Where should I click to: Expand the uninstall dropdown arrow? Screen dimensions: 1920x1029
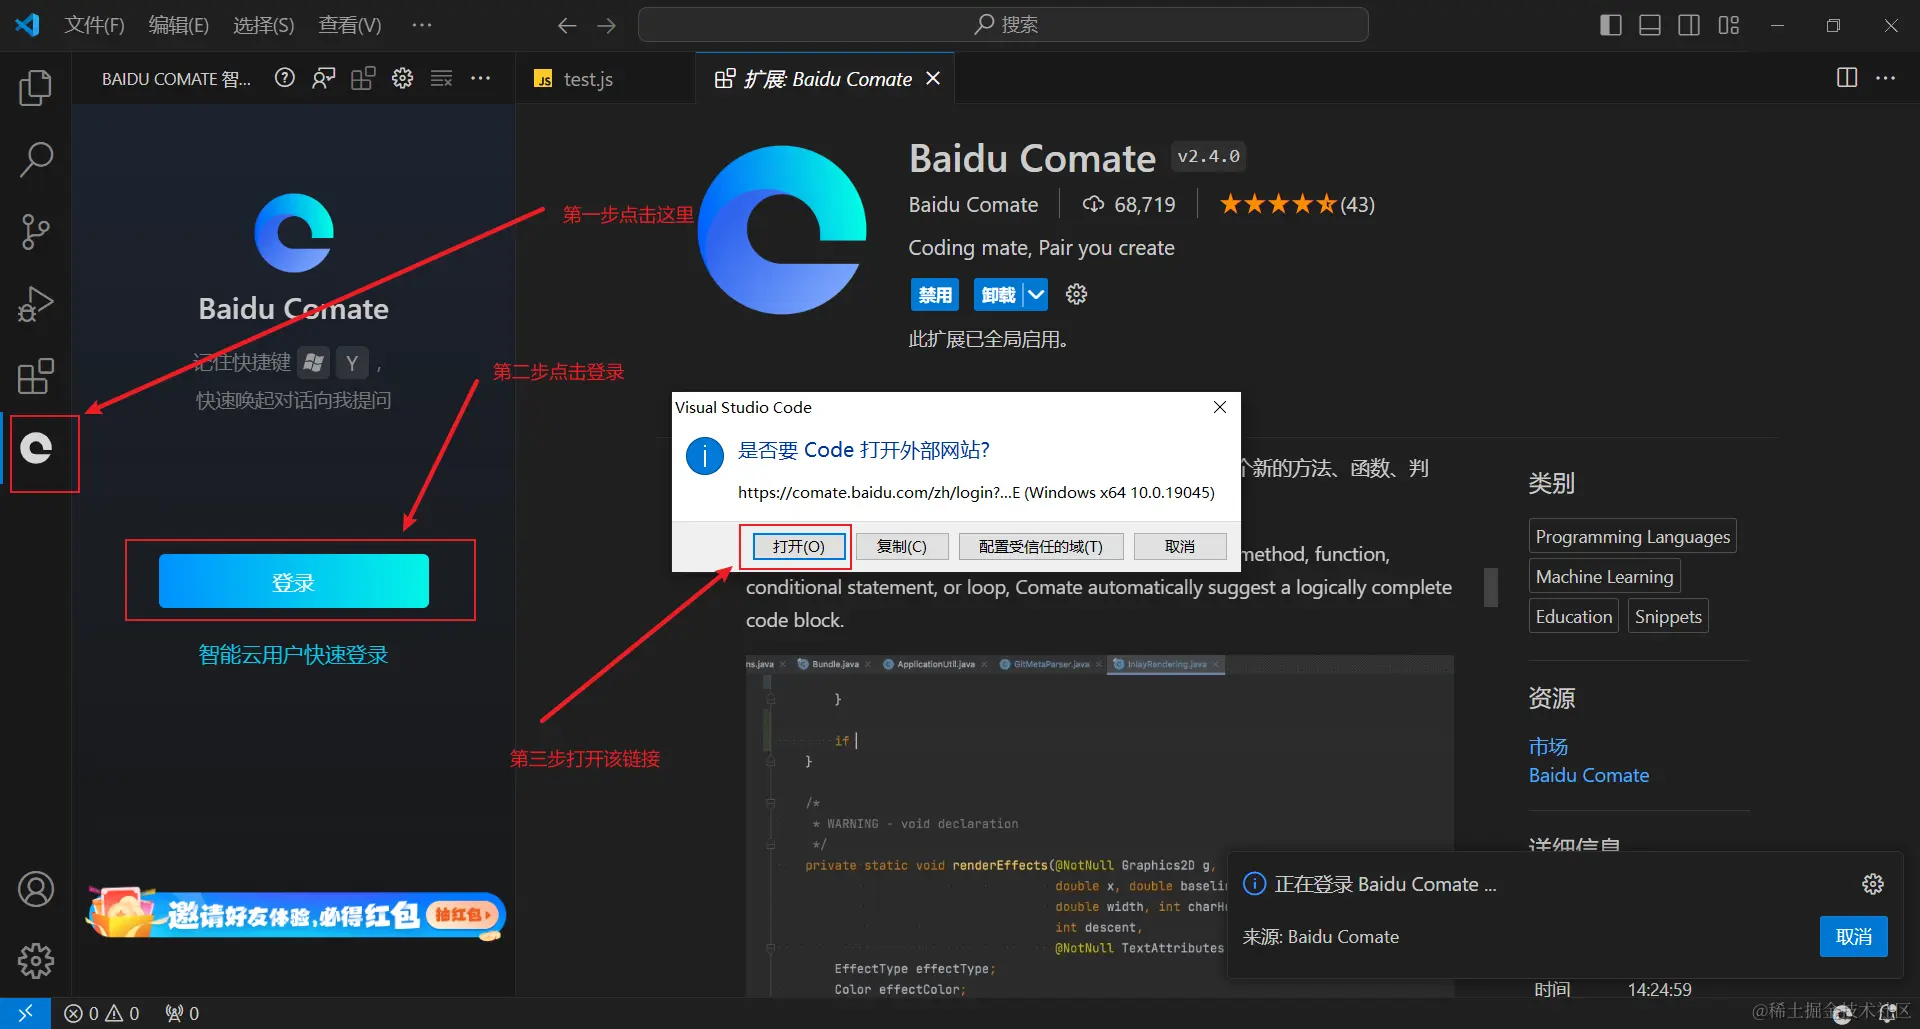coord(1036,294)
